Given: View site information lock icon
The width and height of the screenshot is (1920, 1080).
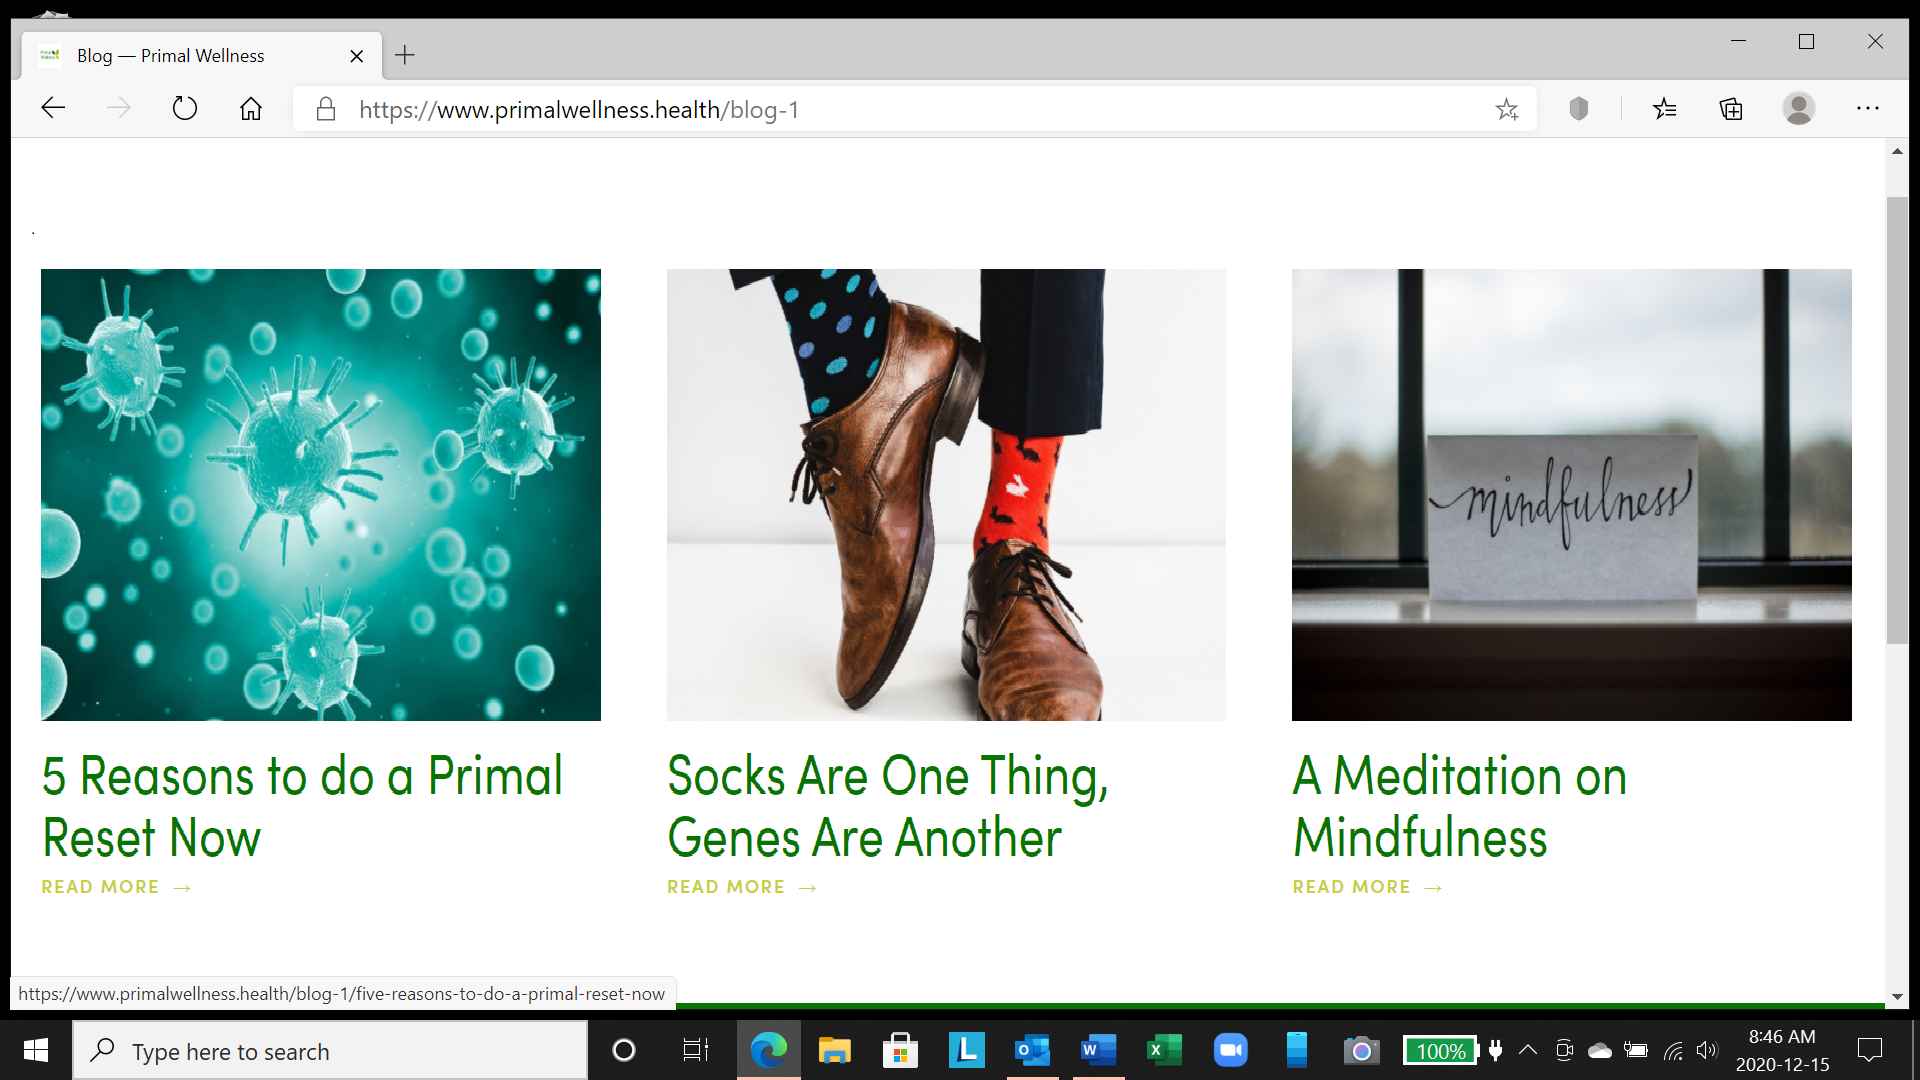Looking at the screenshot, I should (326, 109).
